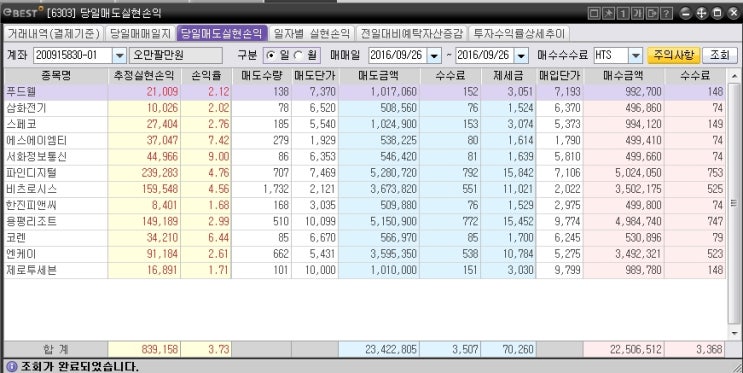Viewport: 743px width, 373px height.
Task: Click the 조회 query button
Action: point(719,55)
